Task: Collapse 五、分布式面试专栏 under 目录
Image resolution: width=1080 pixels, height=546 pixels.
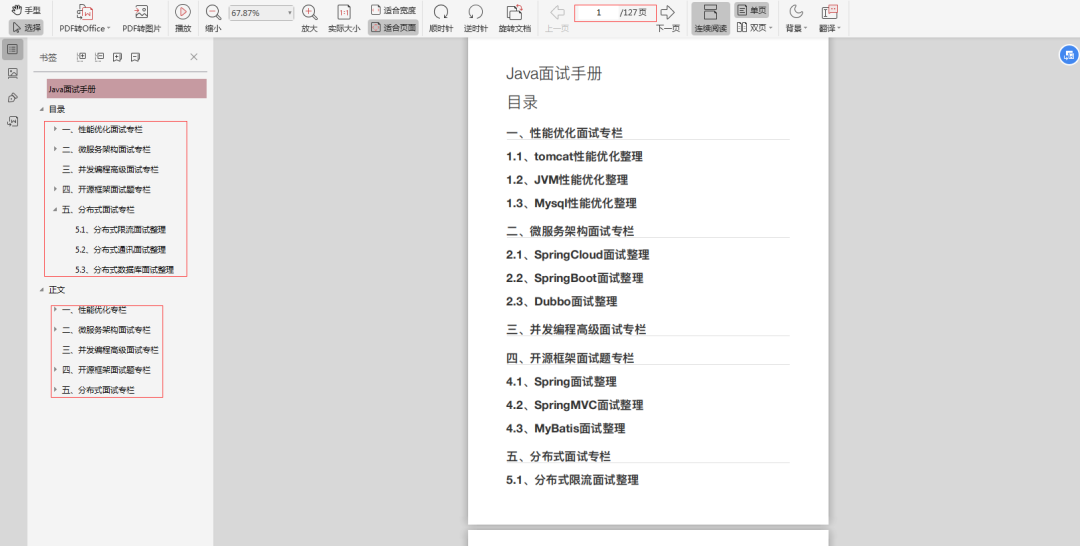Action: [56, 209]
